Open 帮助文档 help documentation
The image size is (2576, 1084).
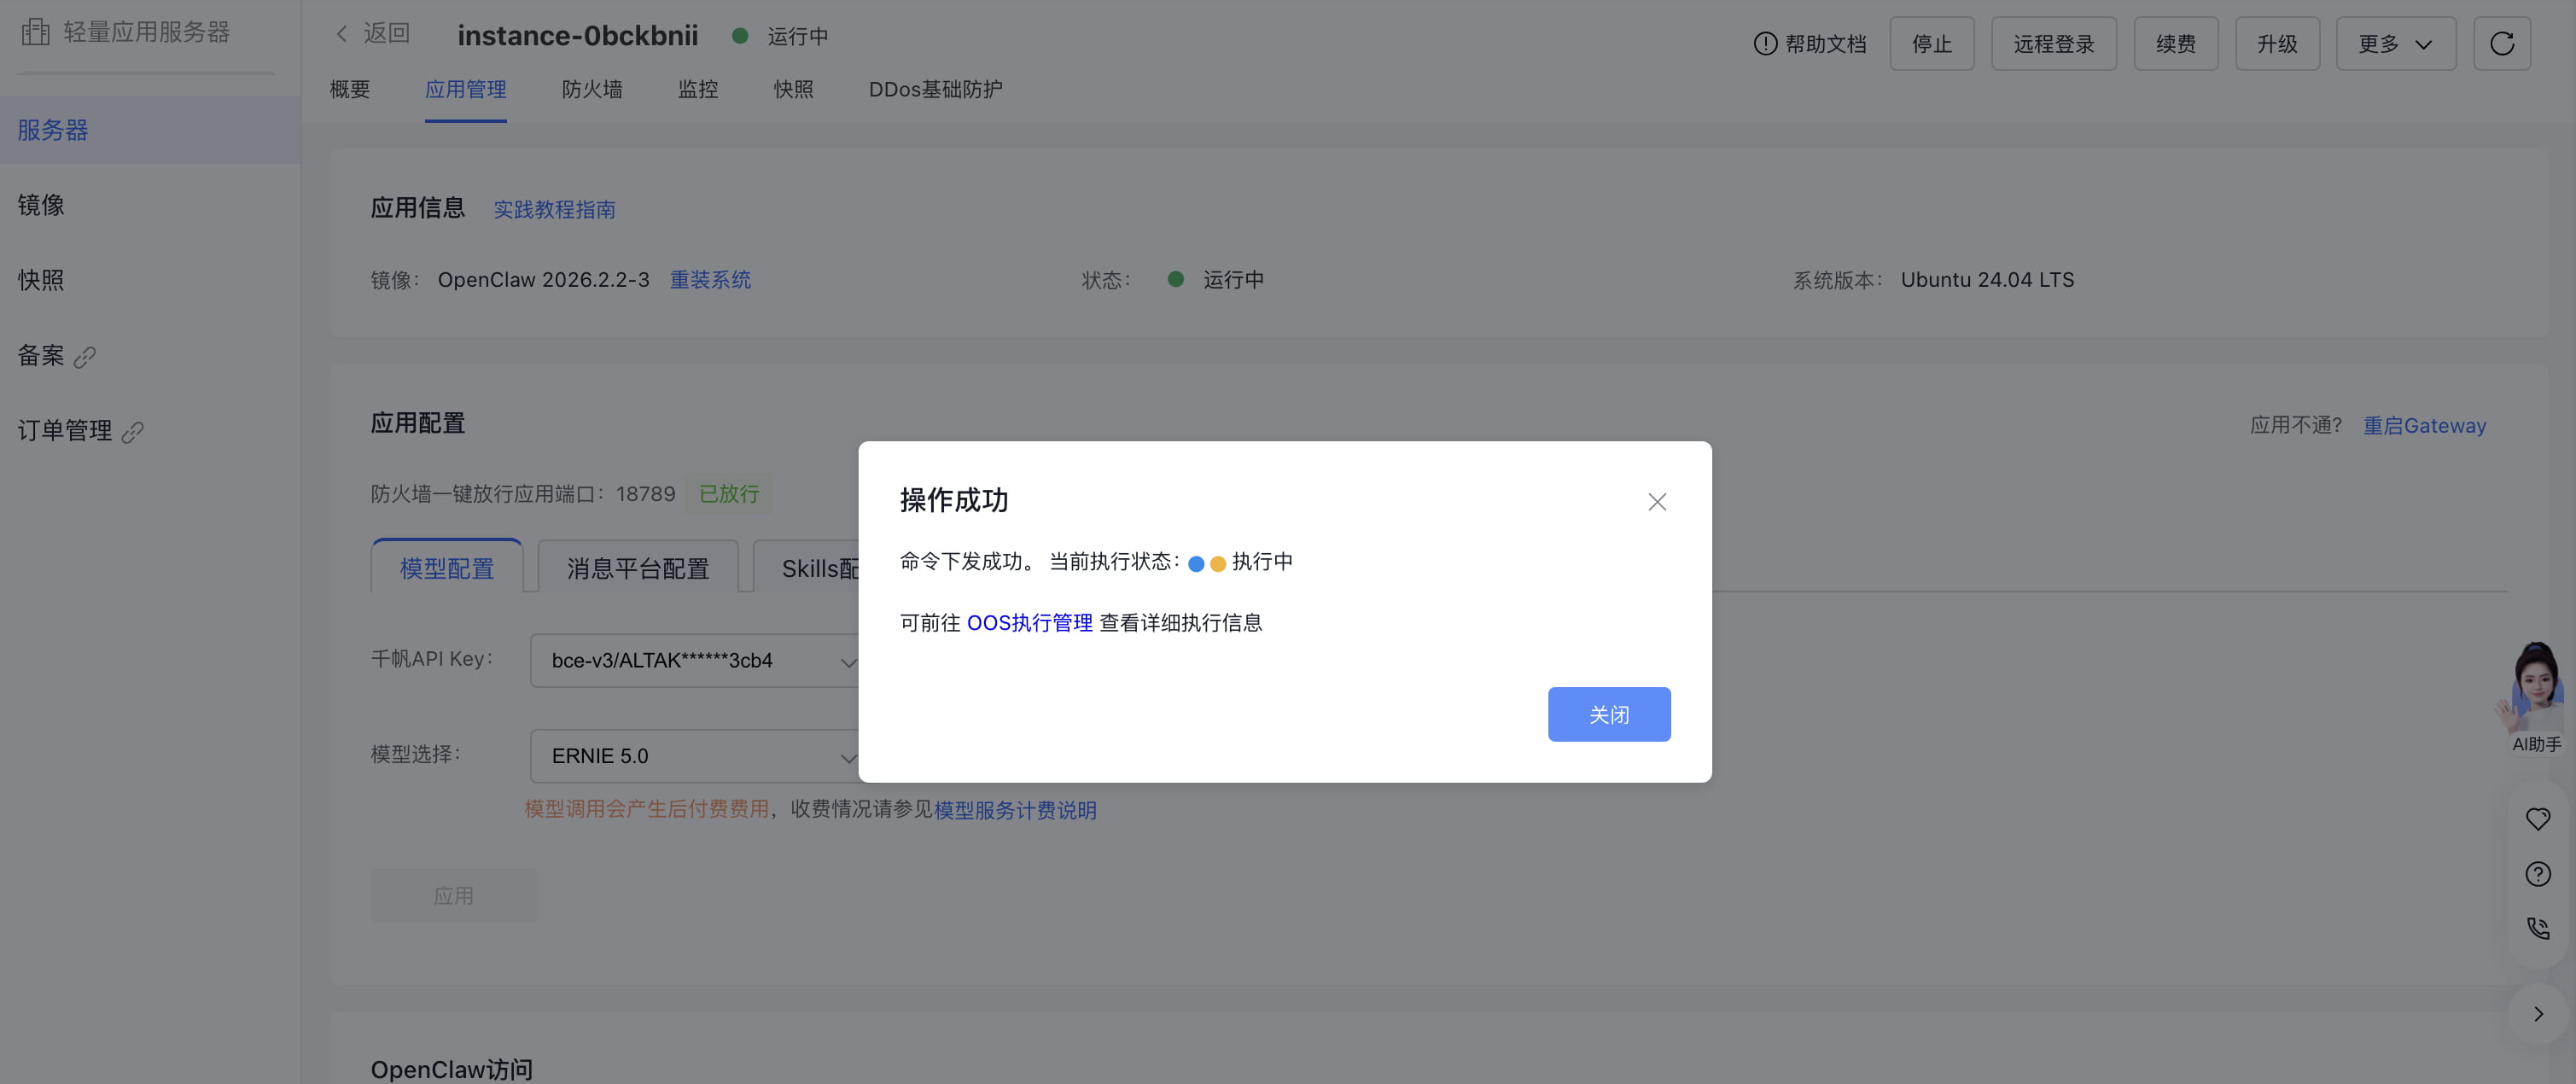click(1810, 44)
